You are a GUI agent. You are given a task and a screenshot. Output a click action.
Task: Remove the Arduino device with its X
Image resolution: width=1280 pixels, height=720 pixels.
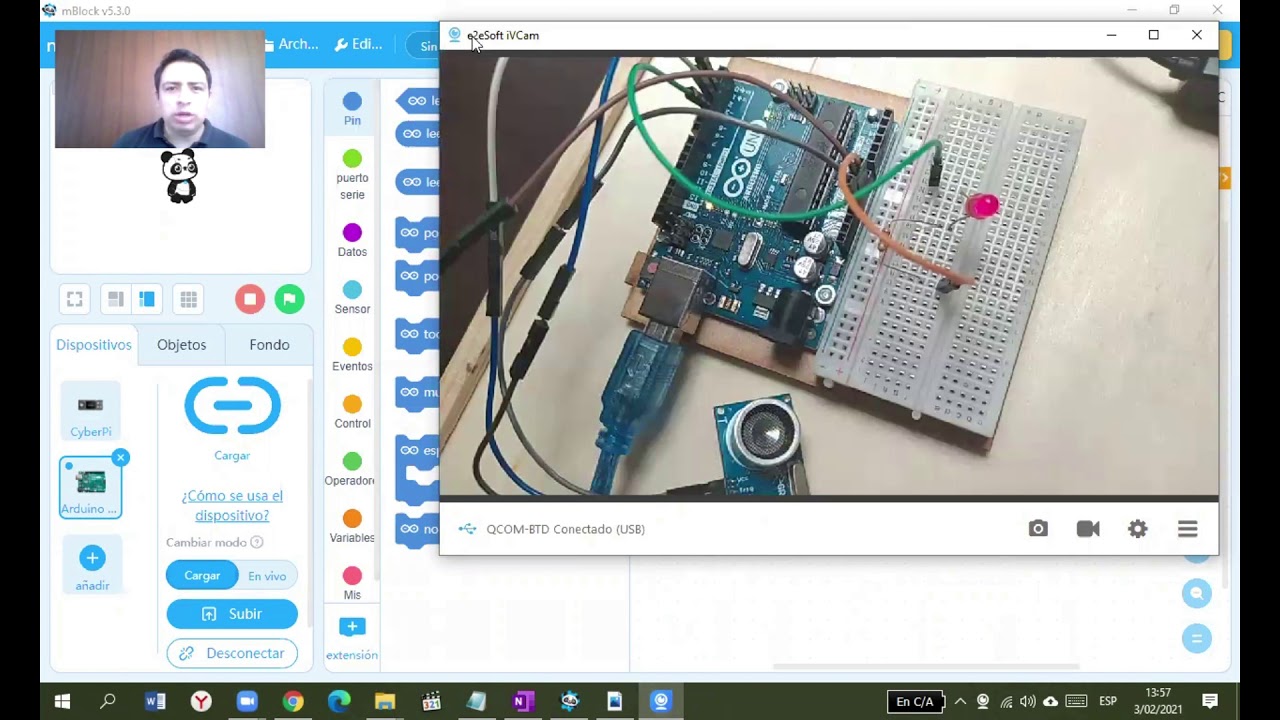tap(120, 458)
